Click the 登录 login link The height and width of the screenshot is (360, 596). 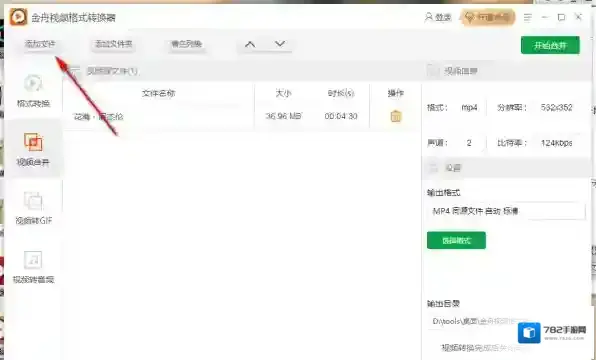pyautogui.click(x=438, y=17)
